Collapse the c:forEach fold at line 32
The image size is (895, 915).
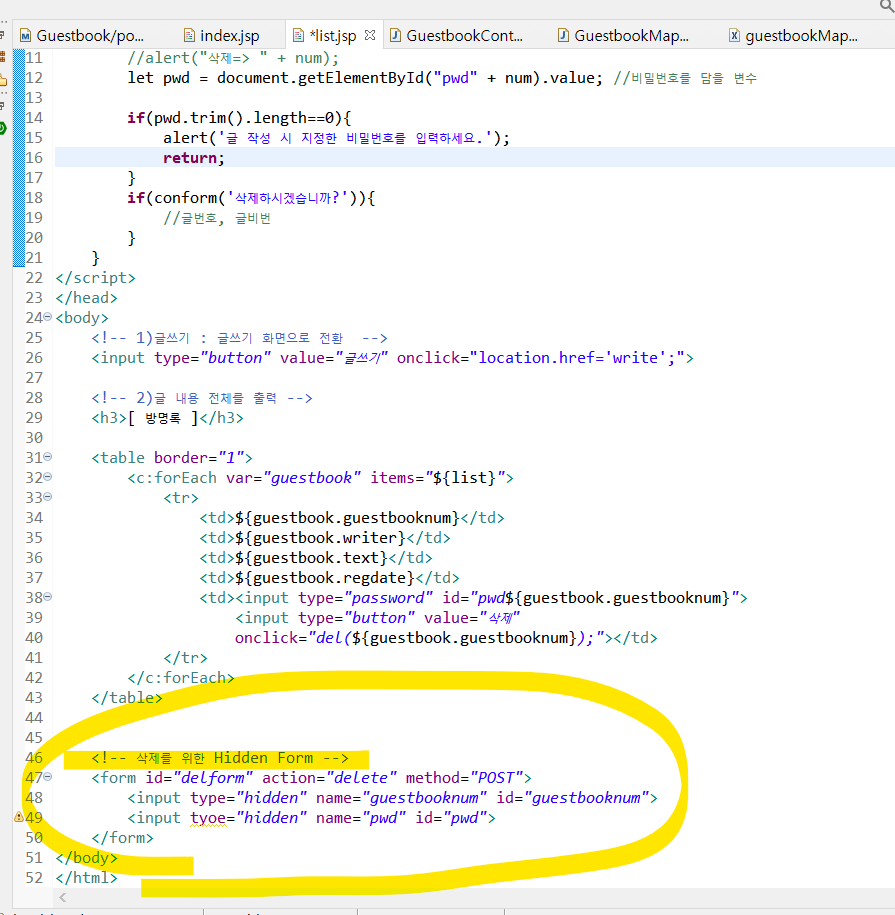point(48,477)
